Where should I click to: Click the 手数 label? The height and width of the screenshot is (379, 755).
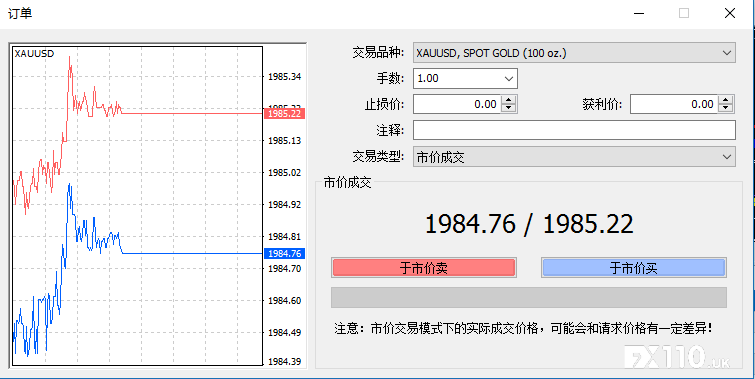(391, 78)
